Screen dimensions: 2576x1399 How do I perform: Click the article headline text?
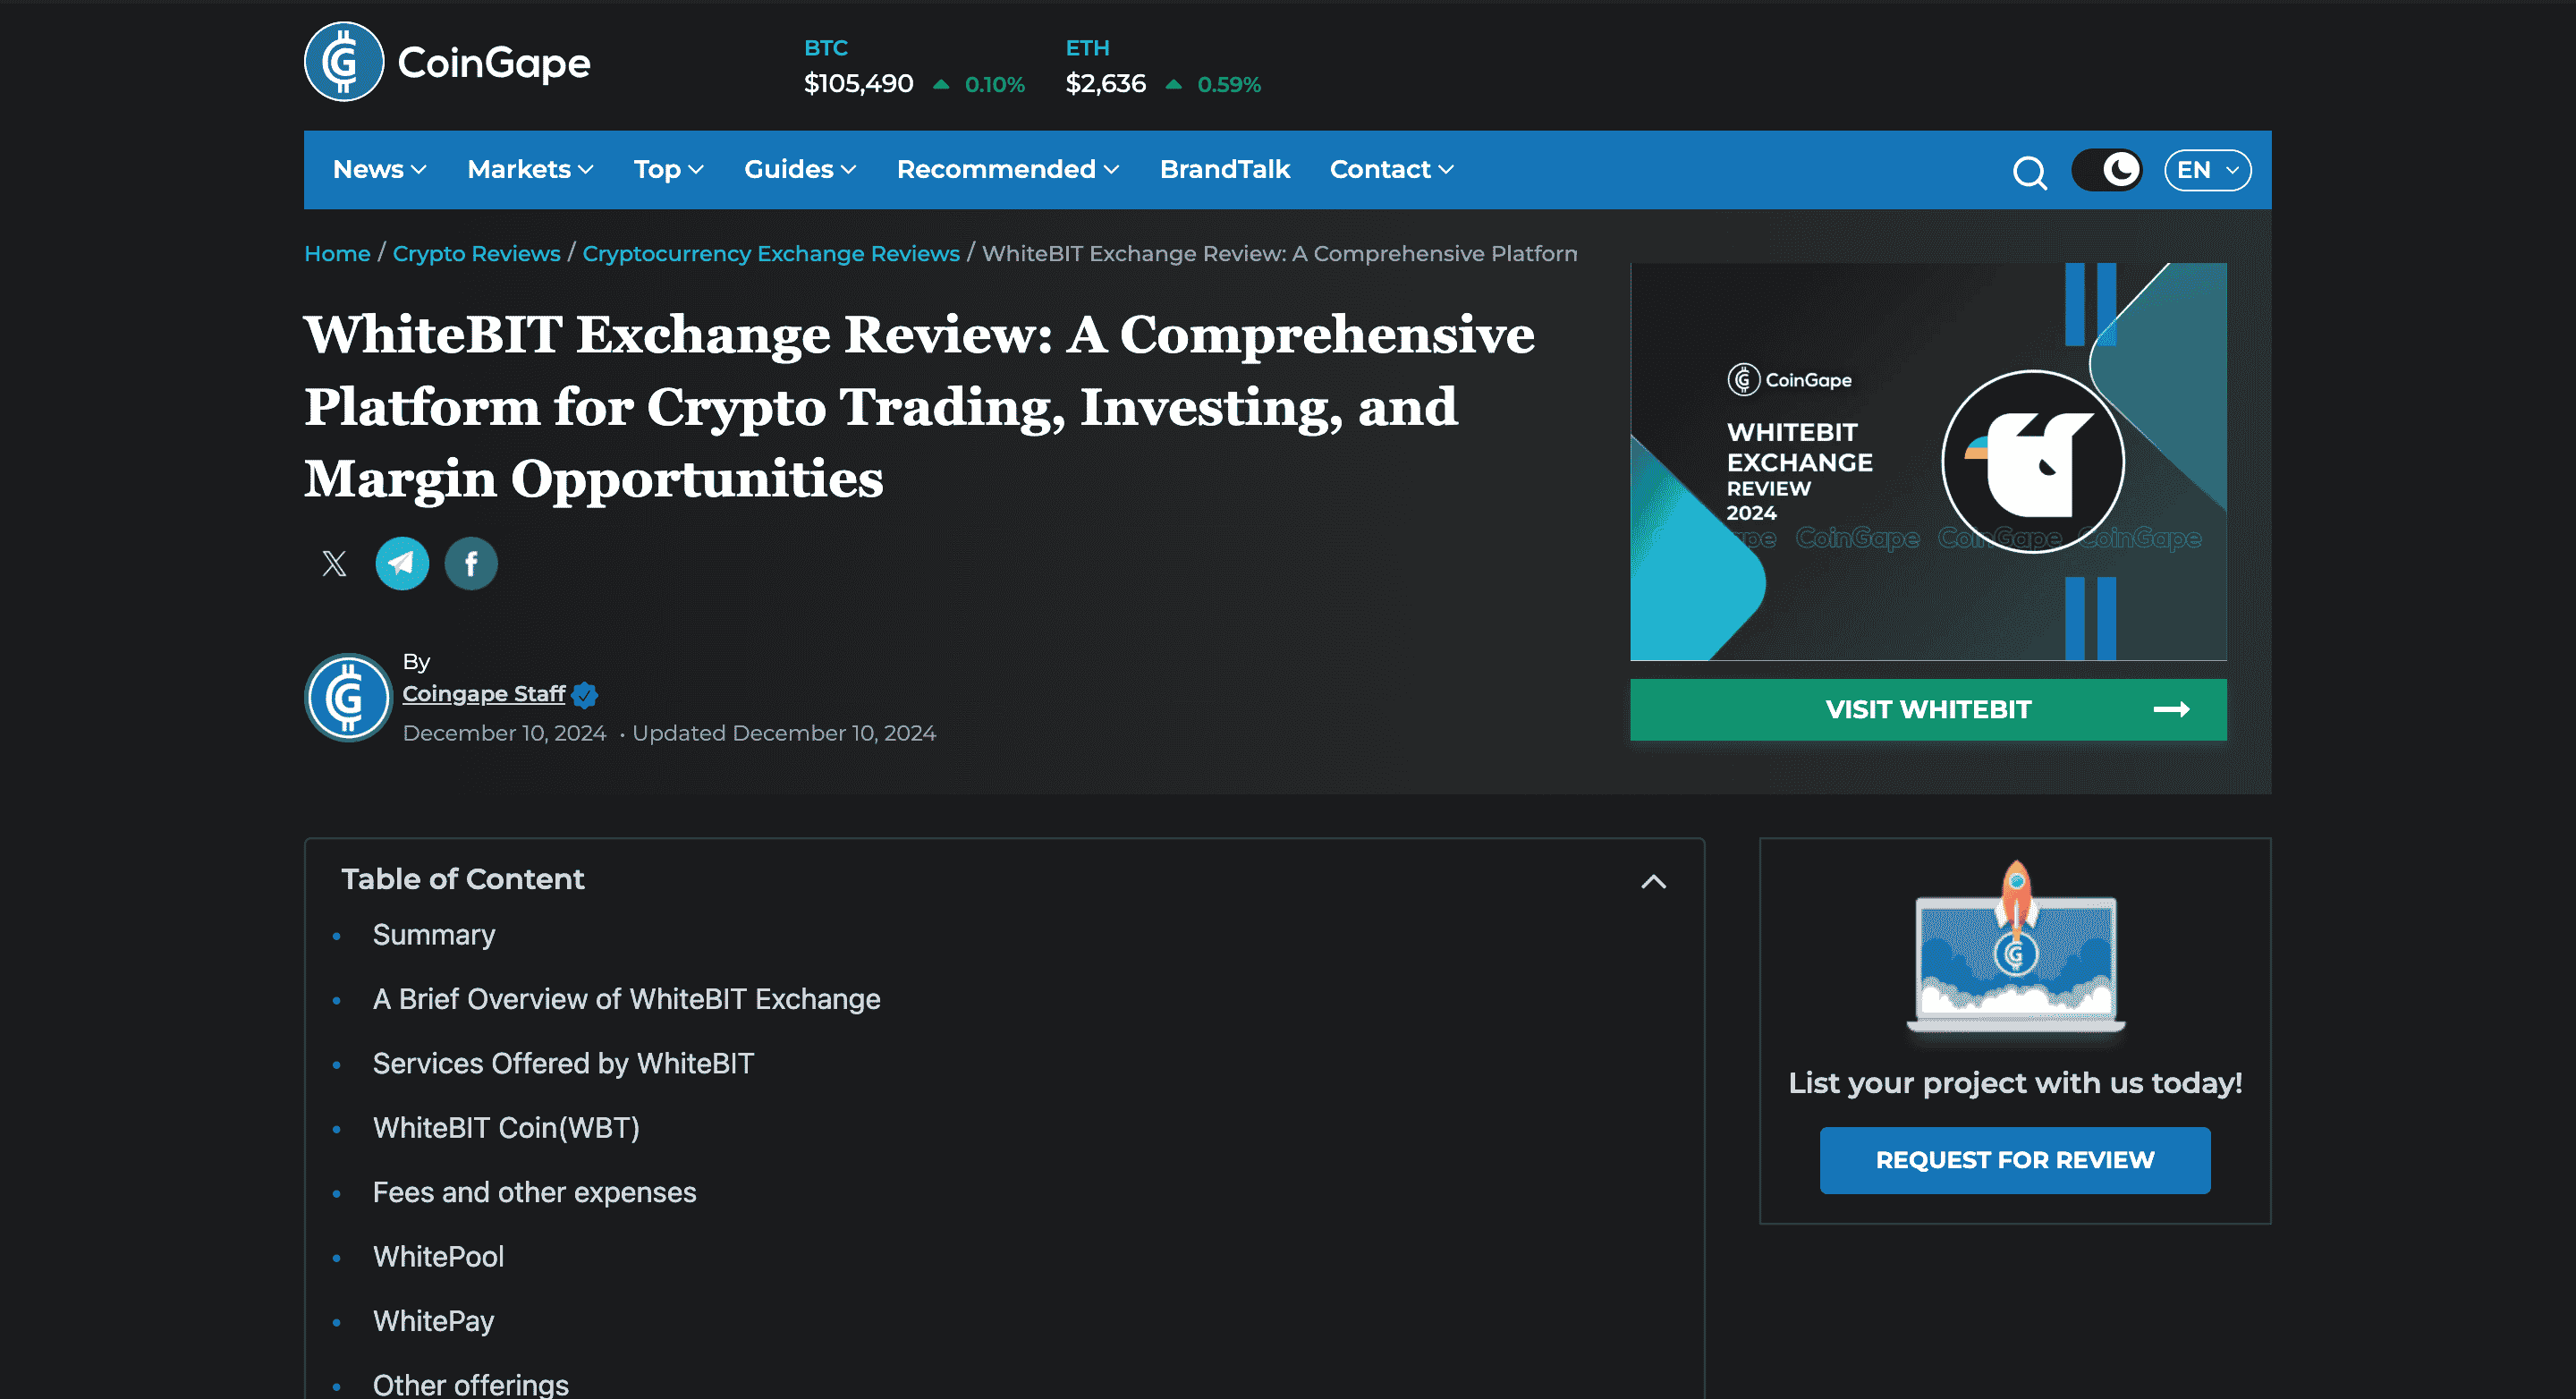[x=919, y=406]
